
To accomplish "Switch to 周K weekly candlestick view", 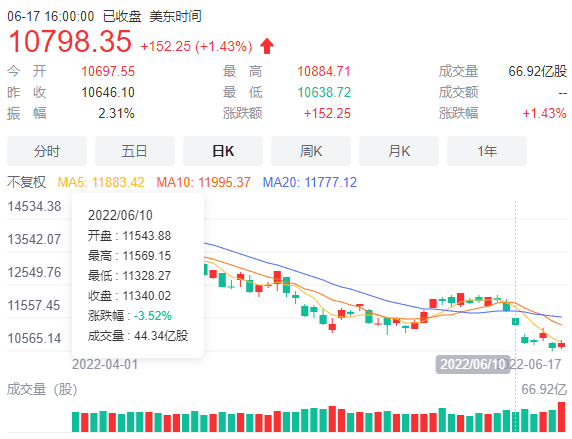I will (x=311, y=151).
